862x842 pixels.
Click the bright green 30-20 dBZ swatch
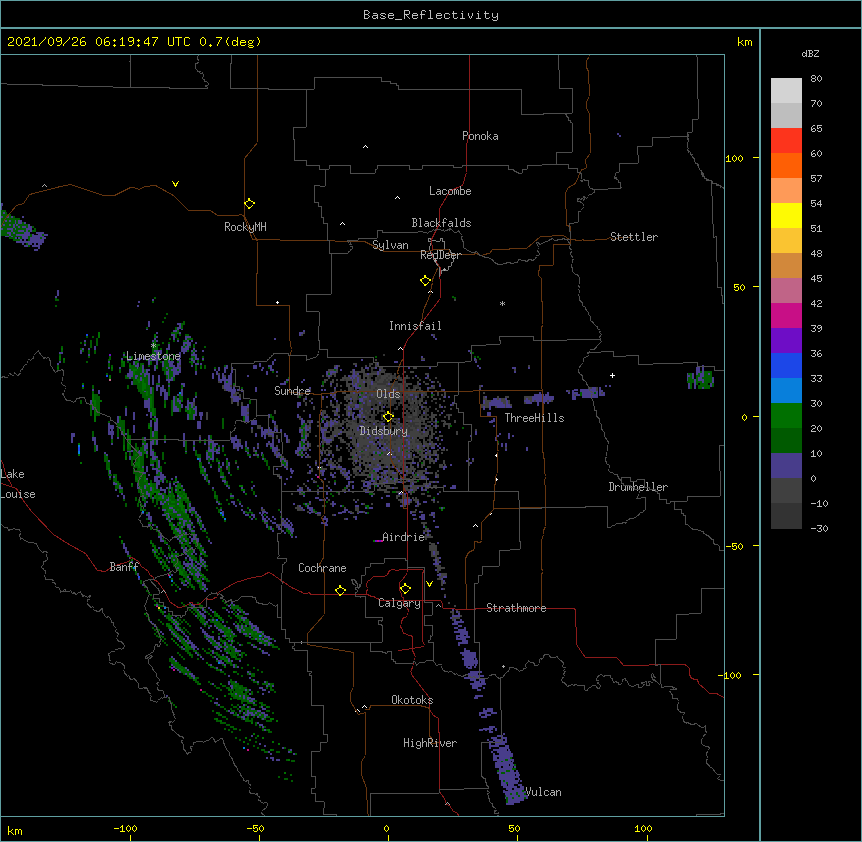pos(786,416)
